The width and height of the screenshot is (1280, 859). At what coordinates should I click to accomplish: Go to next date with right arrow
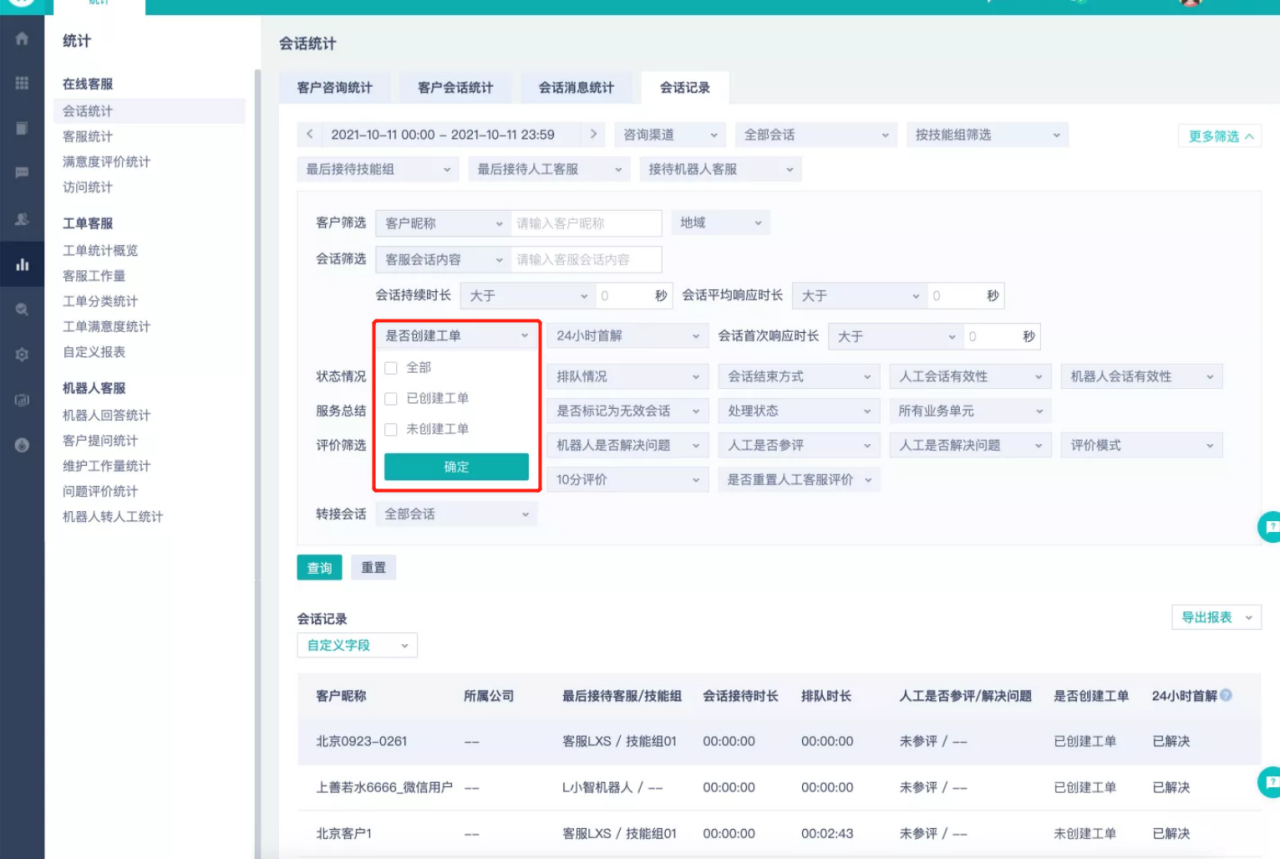tap(594, 135)
